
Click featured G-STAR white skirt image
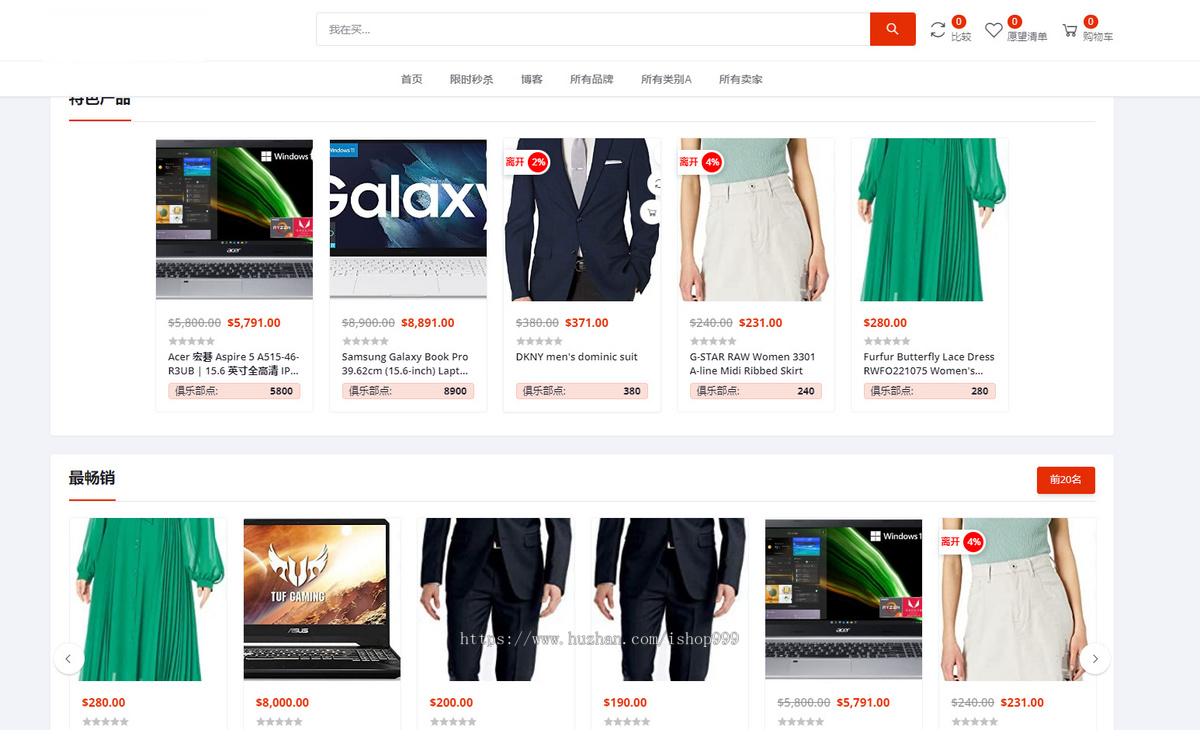point(756,219)
